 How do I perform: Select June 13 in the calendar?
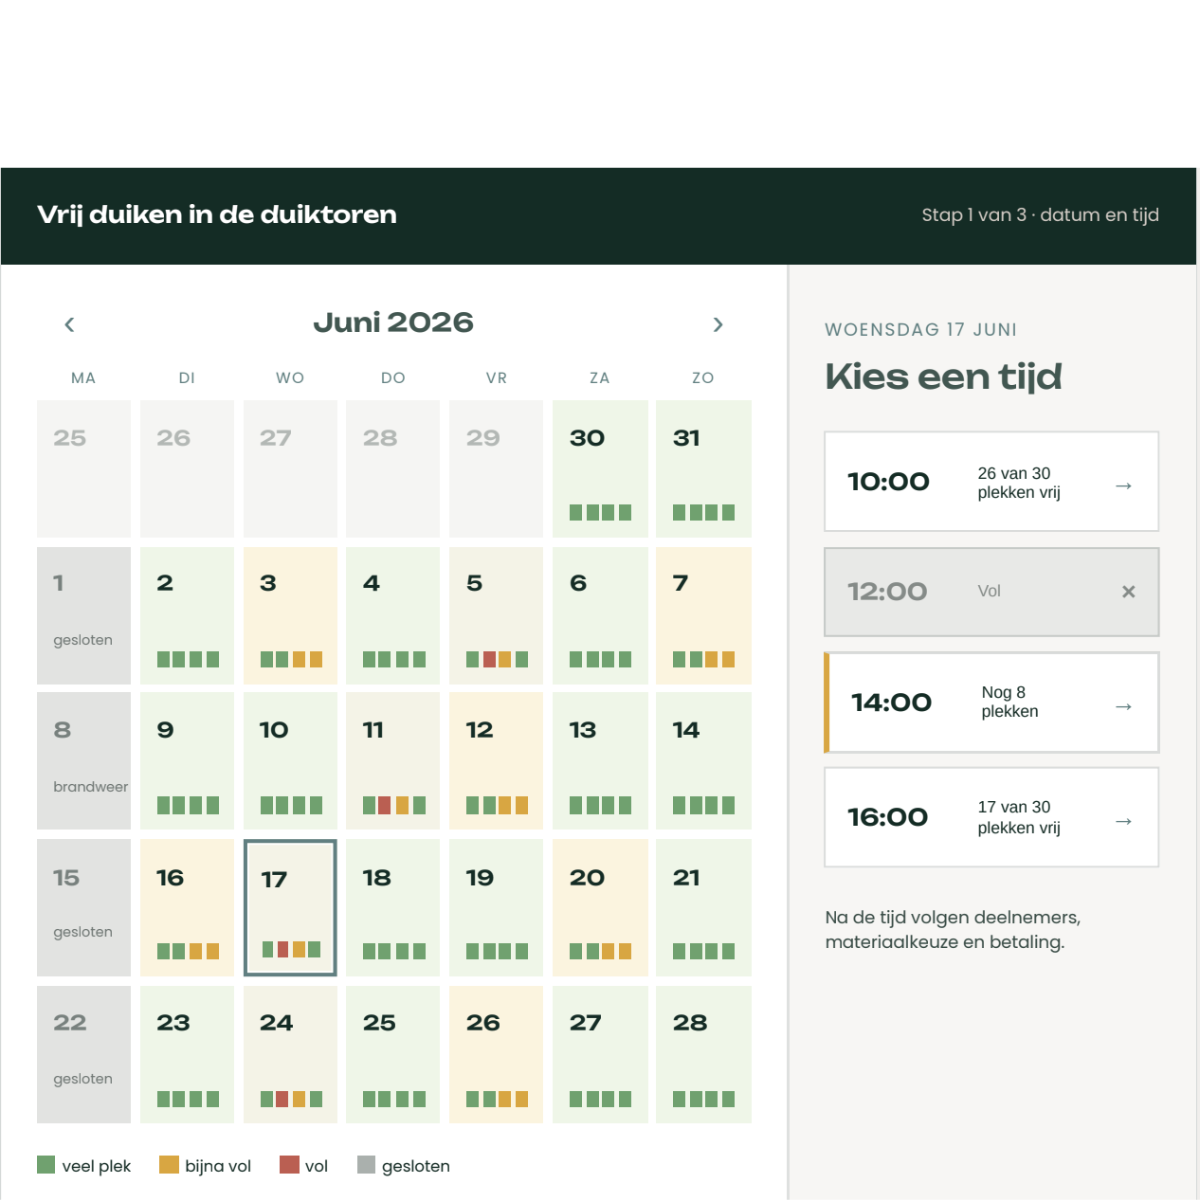600,761
